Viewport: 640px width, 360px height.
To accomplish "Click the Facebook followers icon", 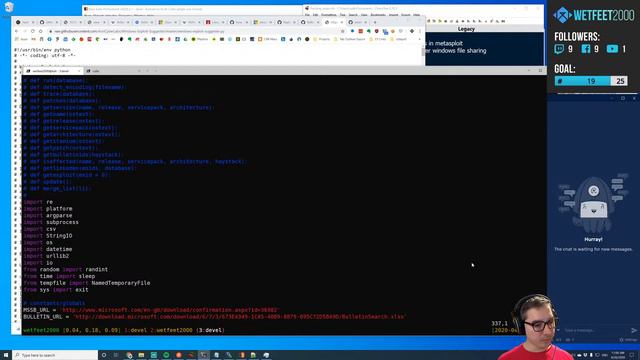I will pos(586,49).
